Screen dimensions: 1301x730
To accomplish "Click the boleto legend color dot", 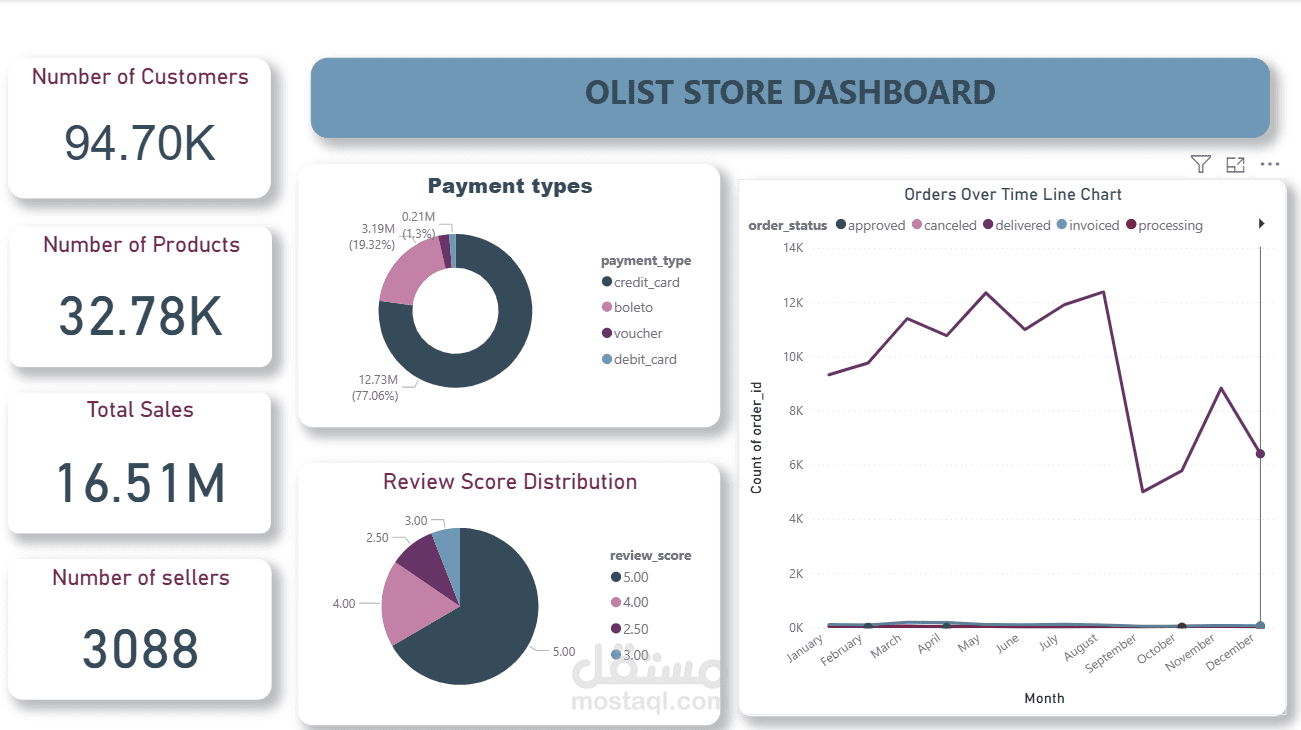I will point(606,308).
